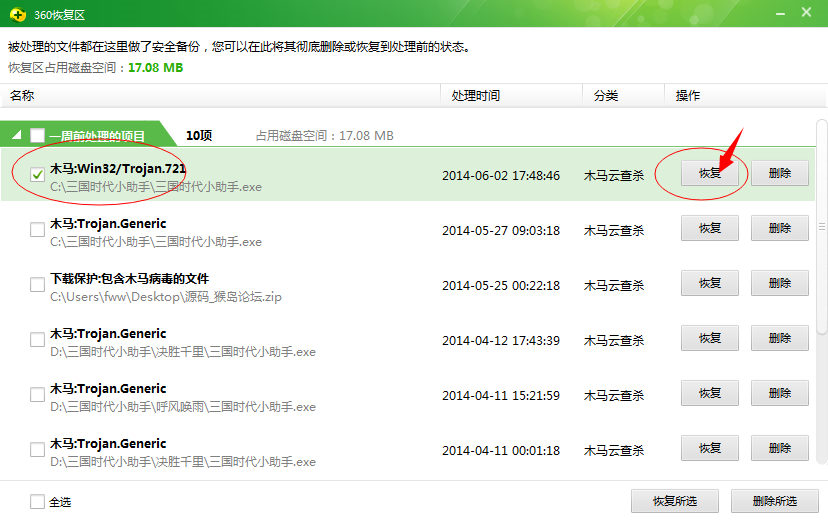Delete the entry dated 2014-04-12 17:43:39
Viewport: 828px width, 523px height.
[779, 338]
